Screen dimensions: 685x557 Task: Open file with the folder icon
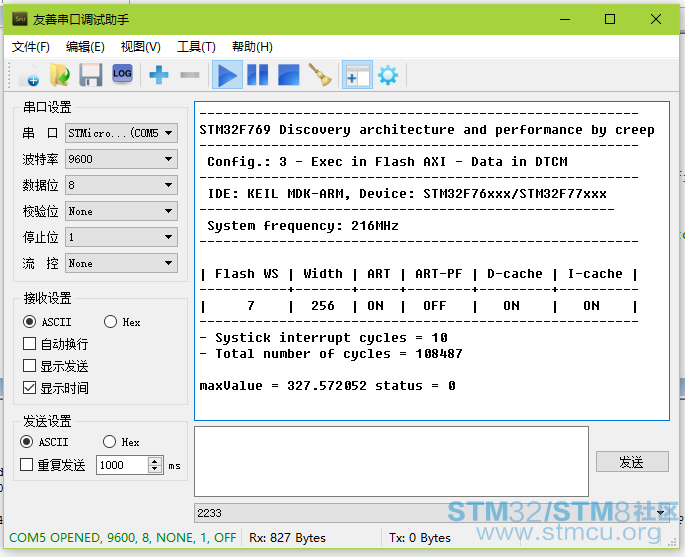pyautogui.click(x=59, y=75)
